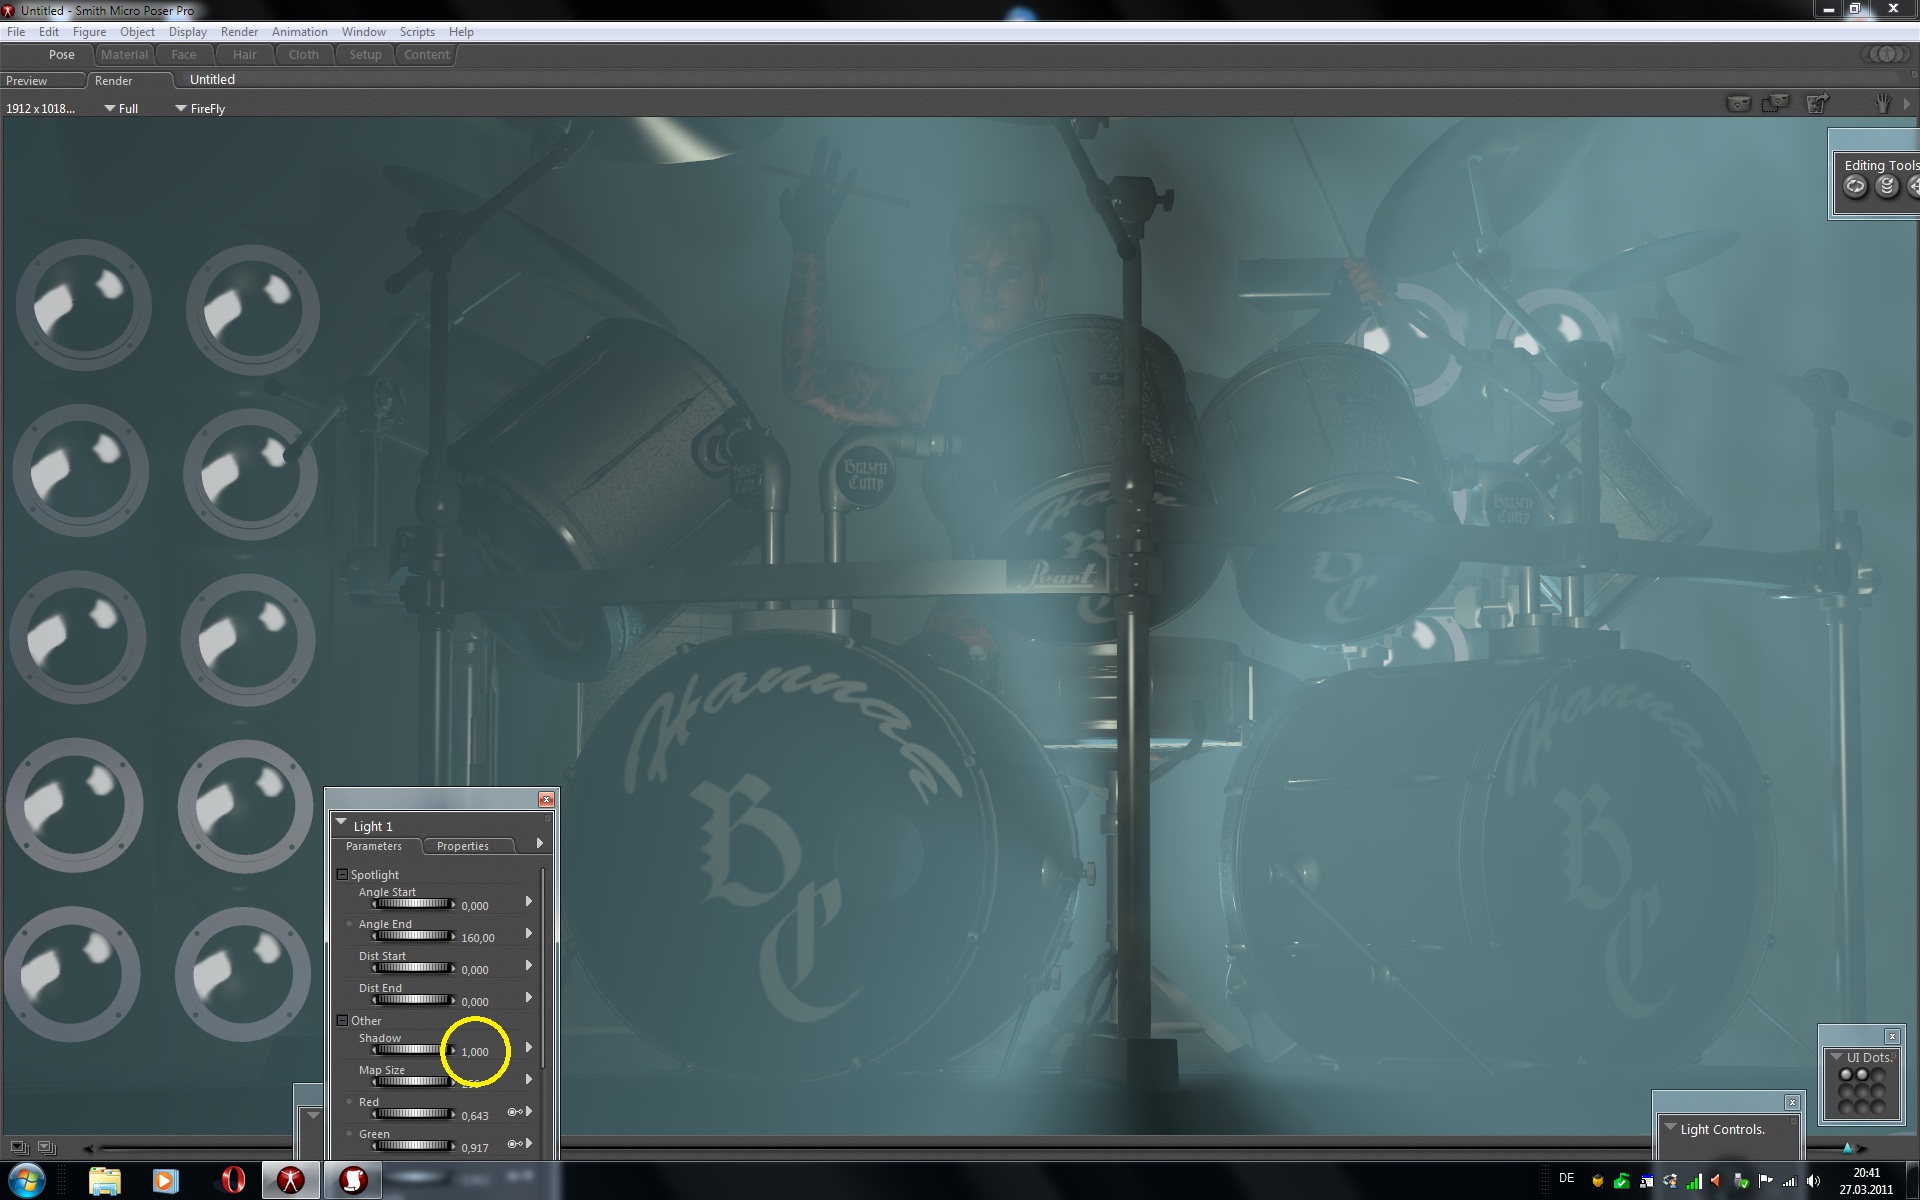Select the Twist tool in Editing Tools
This screenshot has width=1920, height=1200.
pos(1887,186)
